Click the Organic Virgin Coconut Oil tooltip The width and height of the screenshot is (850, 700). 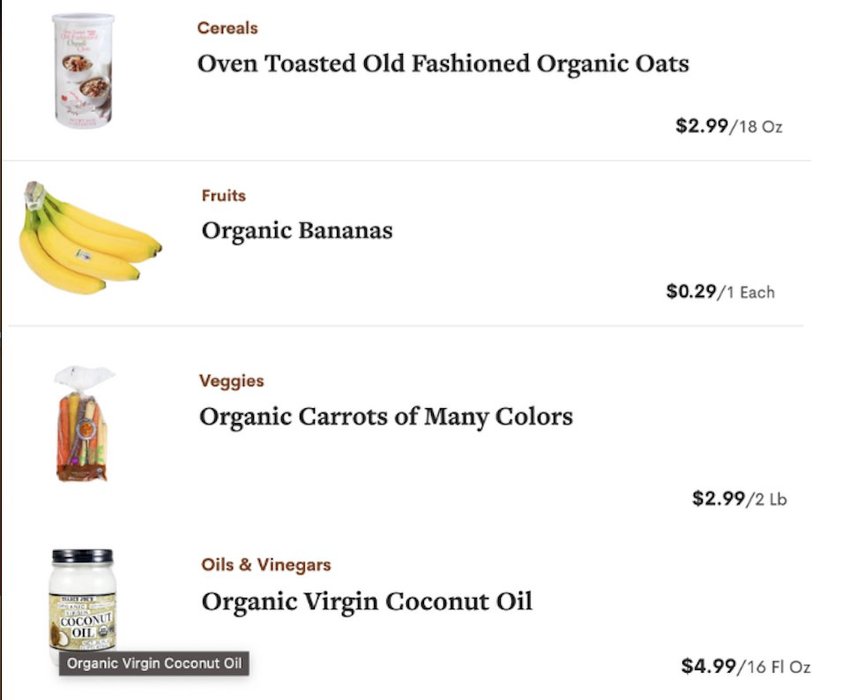tap(154, 663)
